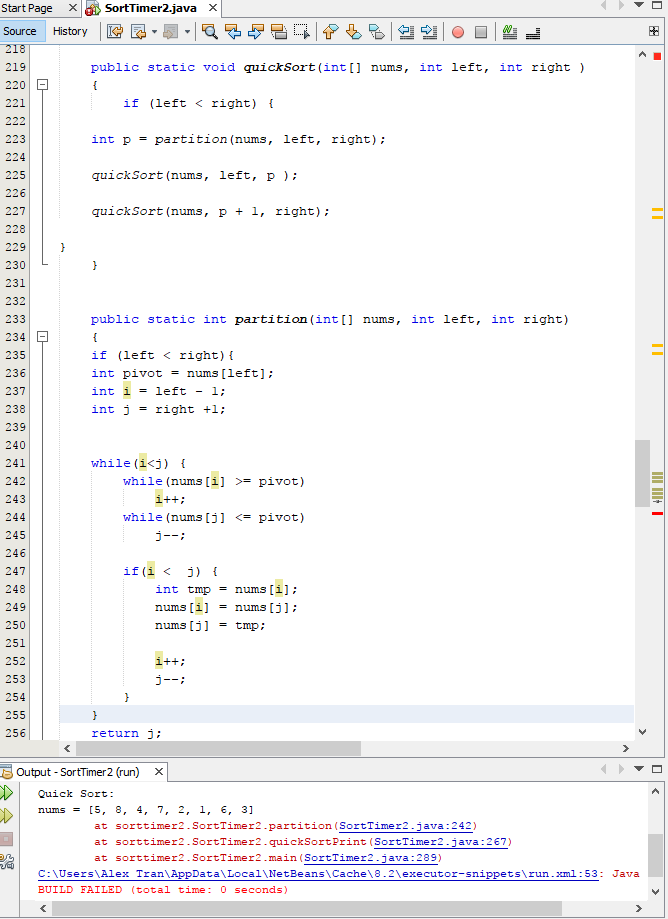Click Shift Line Left icon
This screenshot has height=919, width=668.
405,32
